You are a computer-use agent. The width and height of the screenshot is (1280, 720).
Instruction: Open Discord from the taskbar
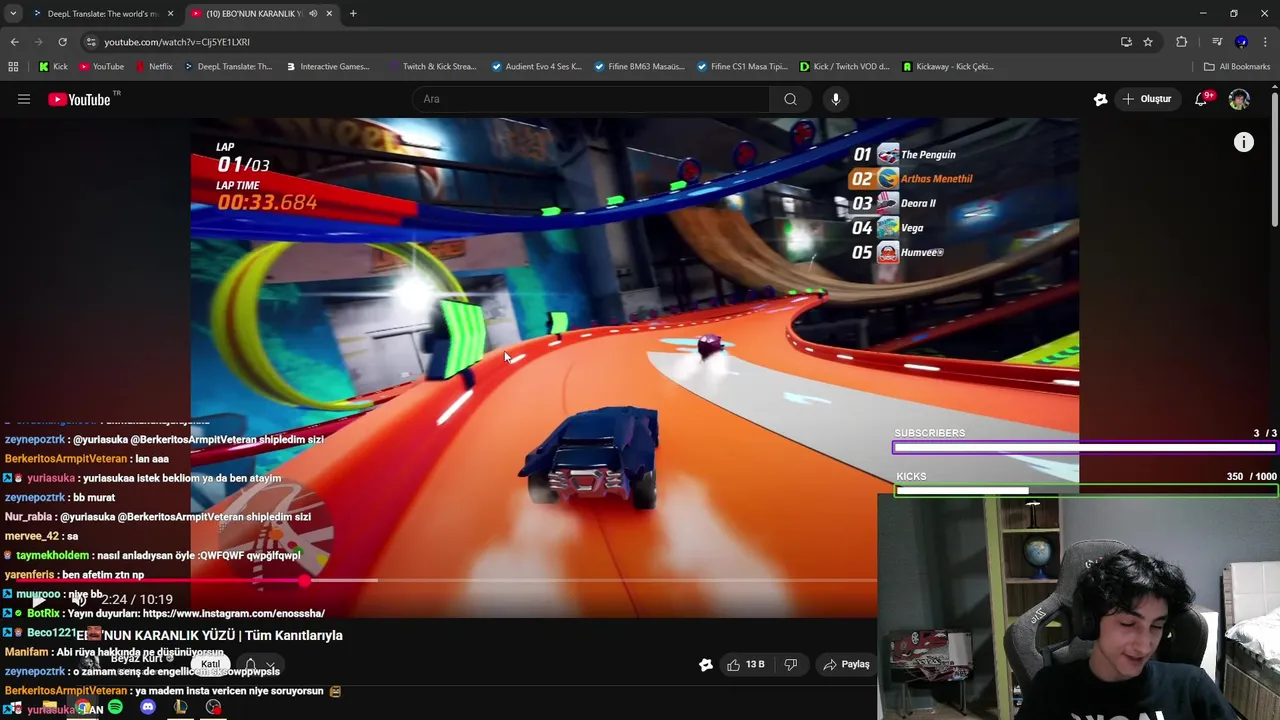tap(148, 708)
